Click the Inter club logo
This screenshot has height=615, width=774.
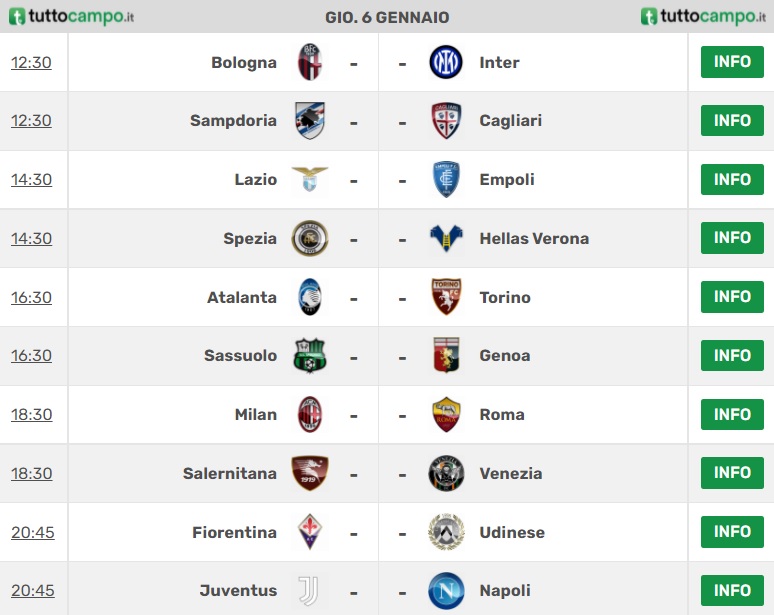click(446, 62)
